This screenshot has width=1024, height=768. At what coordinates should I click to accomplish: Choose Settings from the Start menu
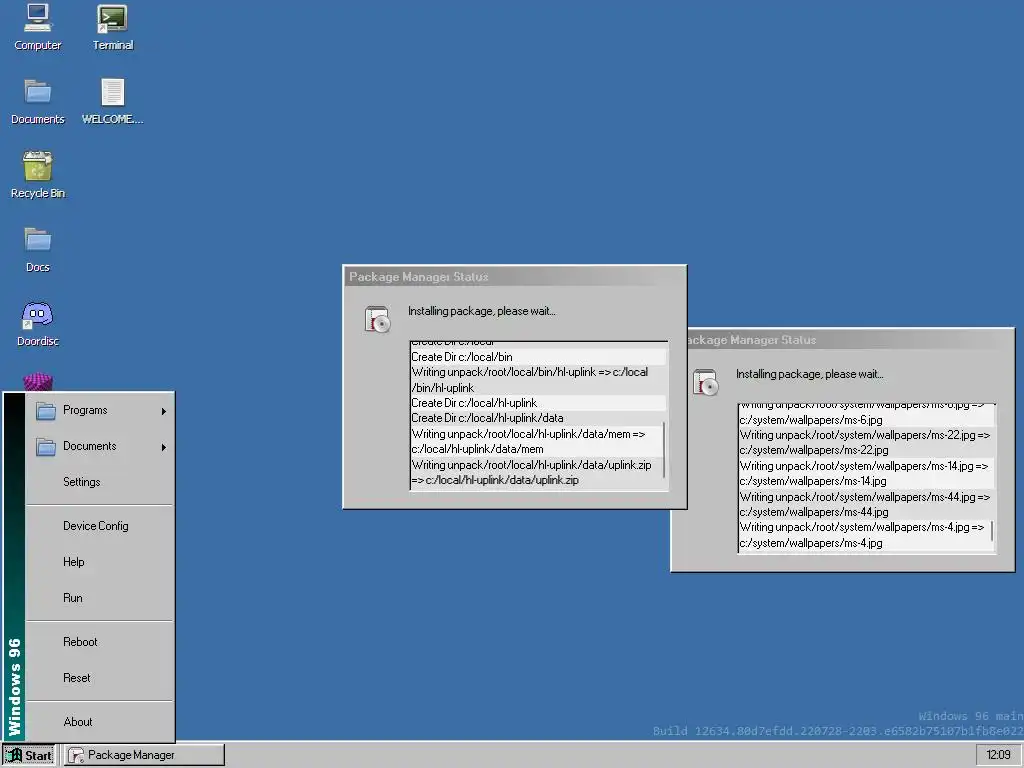tap(100, 482)
